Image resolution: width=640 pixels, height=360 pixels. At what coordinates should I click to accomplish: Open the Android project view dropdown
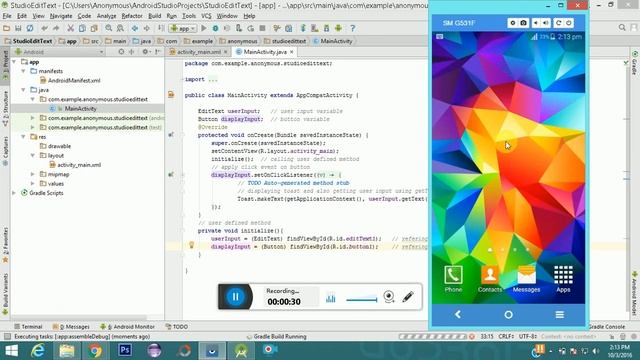(59, 52)
